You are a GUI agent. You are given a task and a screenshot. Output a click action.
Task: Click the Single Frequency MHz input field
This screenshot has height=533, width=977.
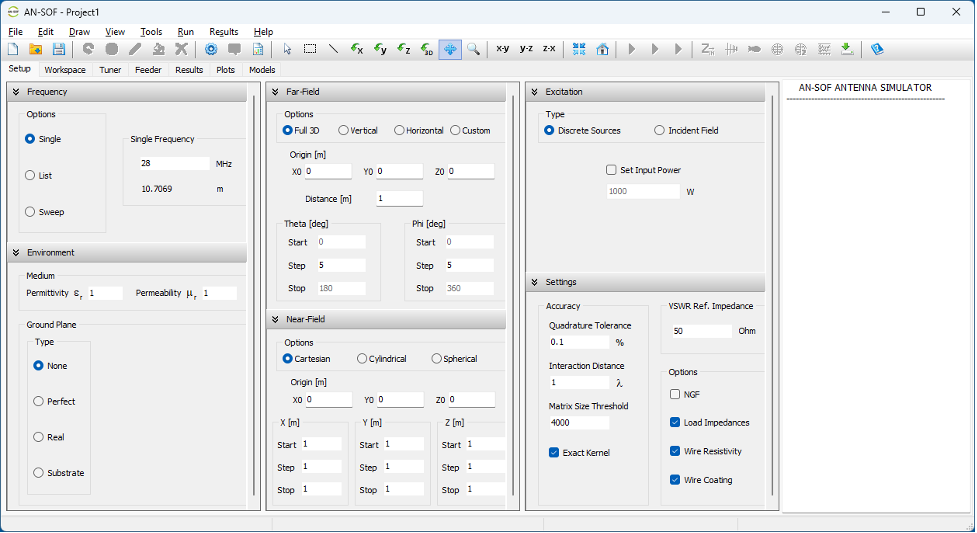pyautogui.click(x=174, y=163)
